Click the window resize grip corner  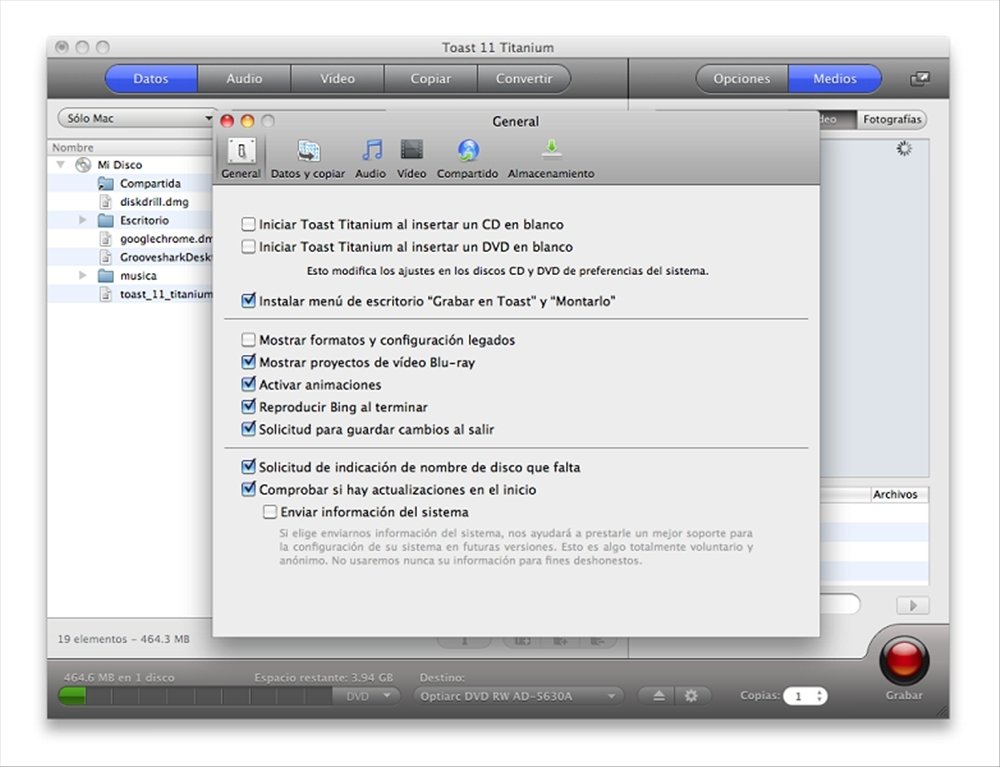[941, 711]
